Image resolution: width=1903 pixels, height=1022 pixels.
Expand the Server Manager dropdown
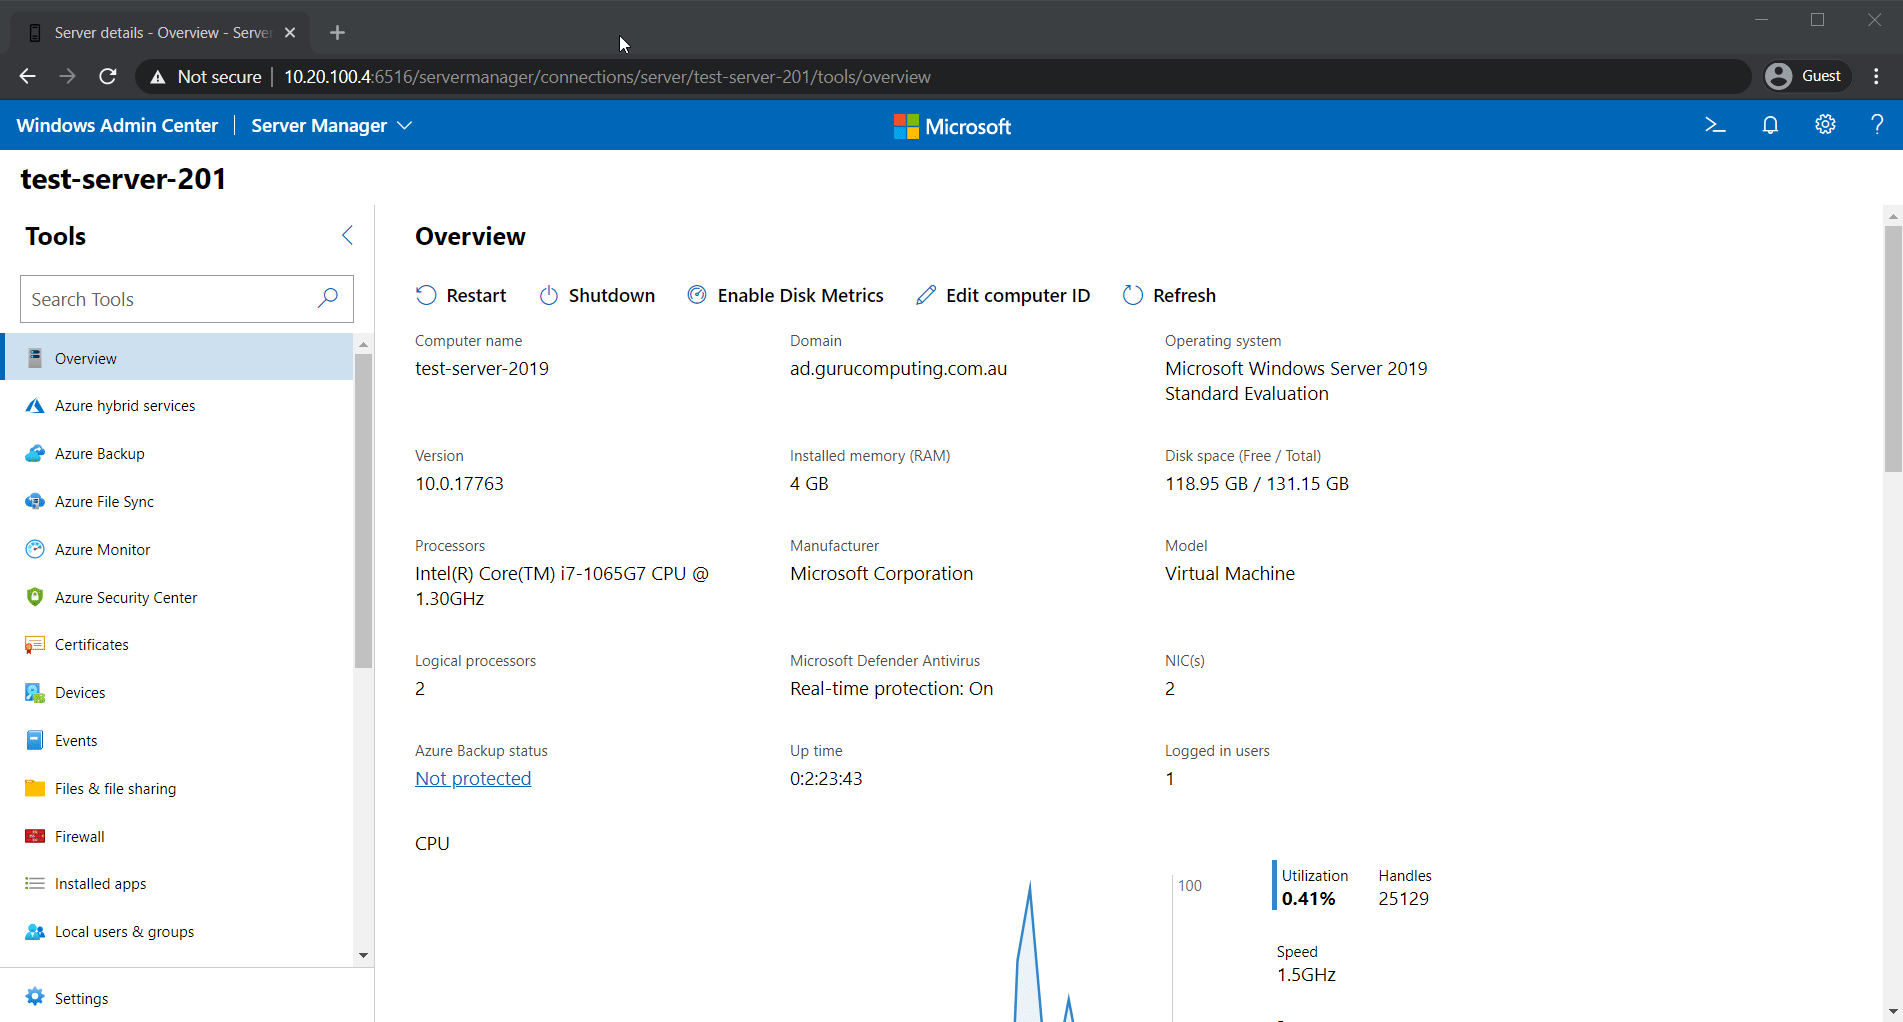pyautogui.click(x=331, y=125)
